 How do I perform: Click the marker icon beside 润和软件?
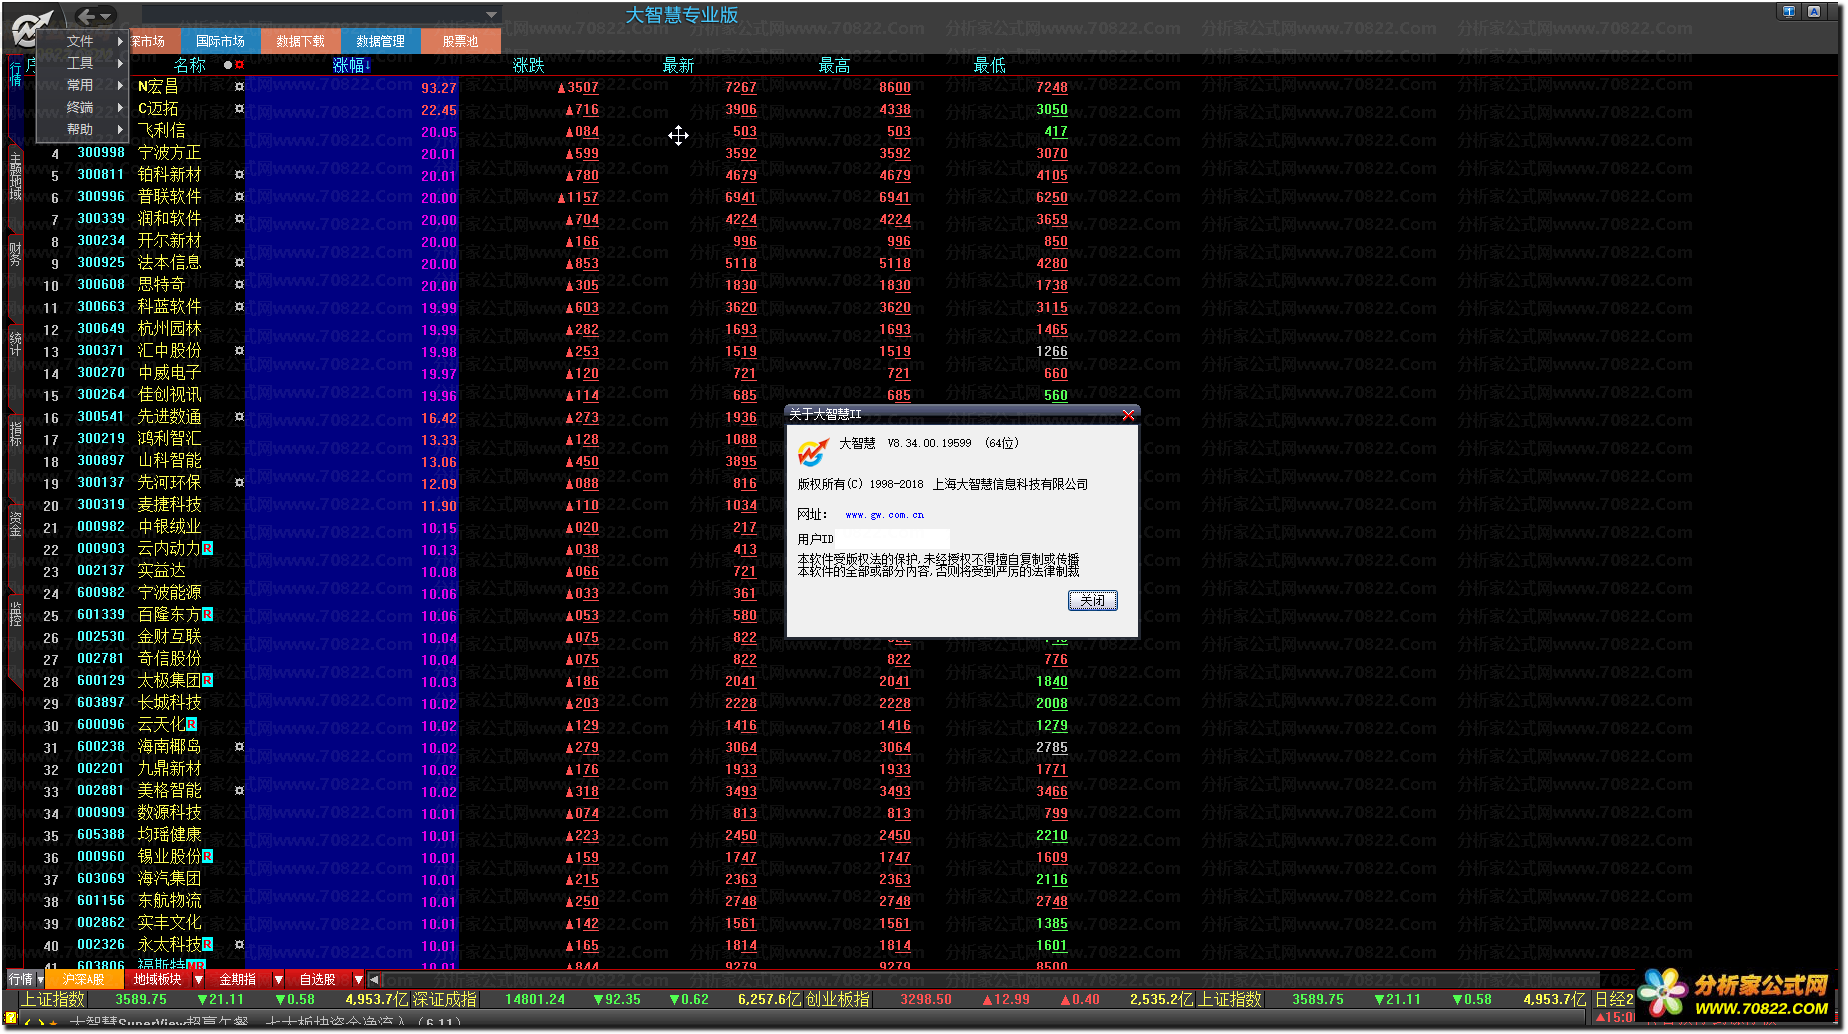[x=239, y=219]
